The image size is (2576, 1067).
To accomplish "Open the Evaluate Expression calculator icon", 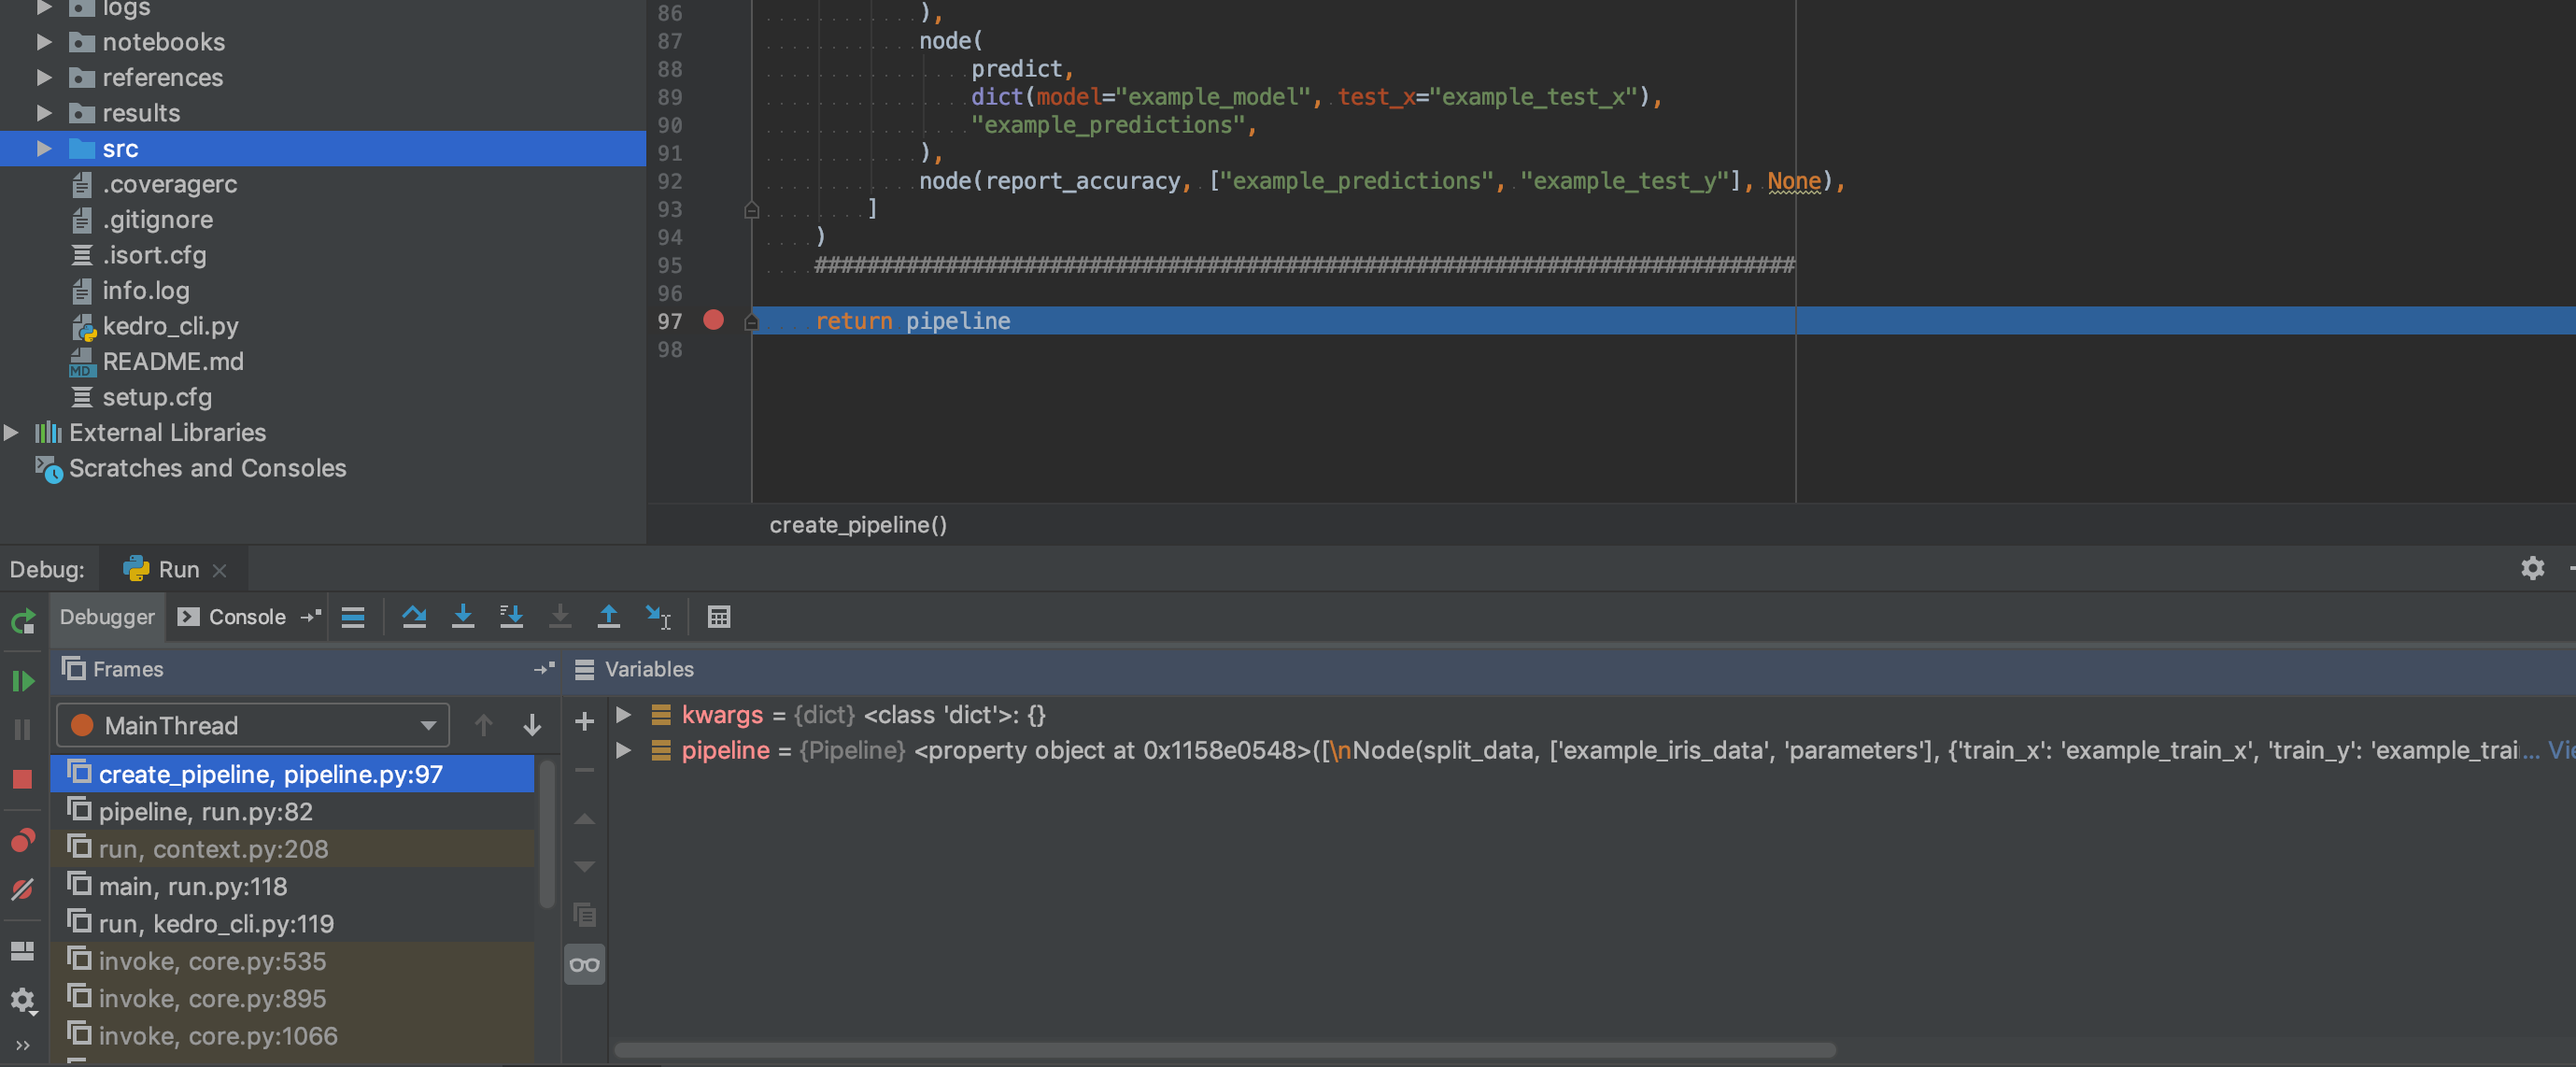I will (718, 616).
